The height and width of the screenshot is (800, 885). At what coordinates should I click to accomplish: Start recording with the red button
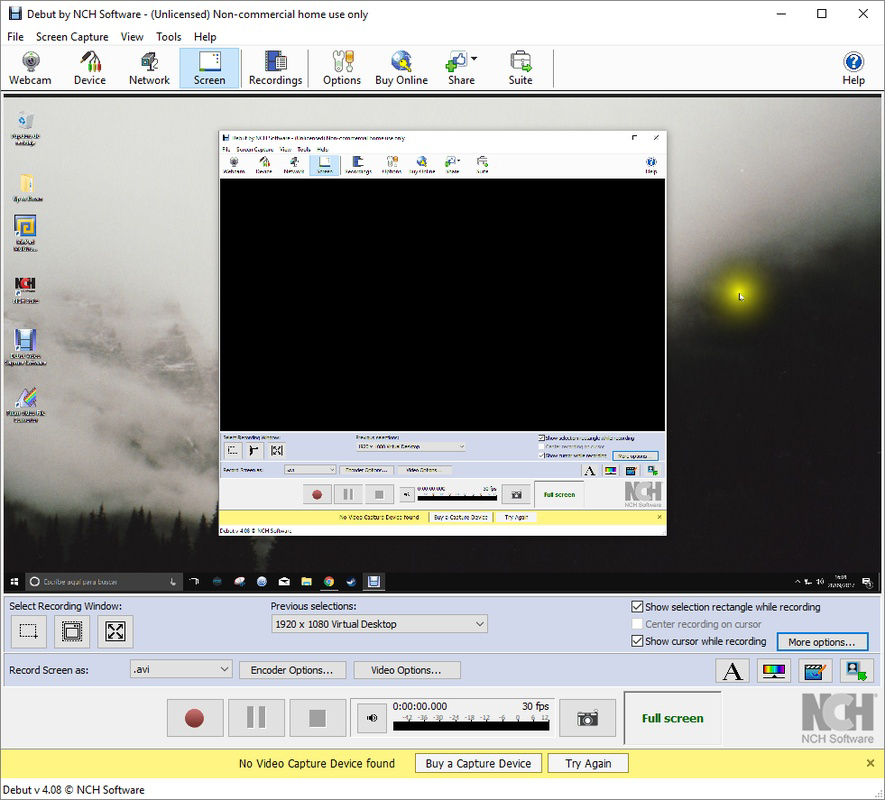tap(195, 718)
